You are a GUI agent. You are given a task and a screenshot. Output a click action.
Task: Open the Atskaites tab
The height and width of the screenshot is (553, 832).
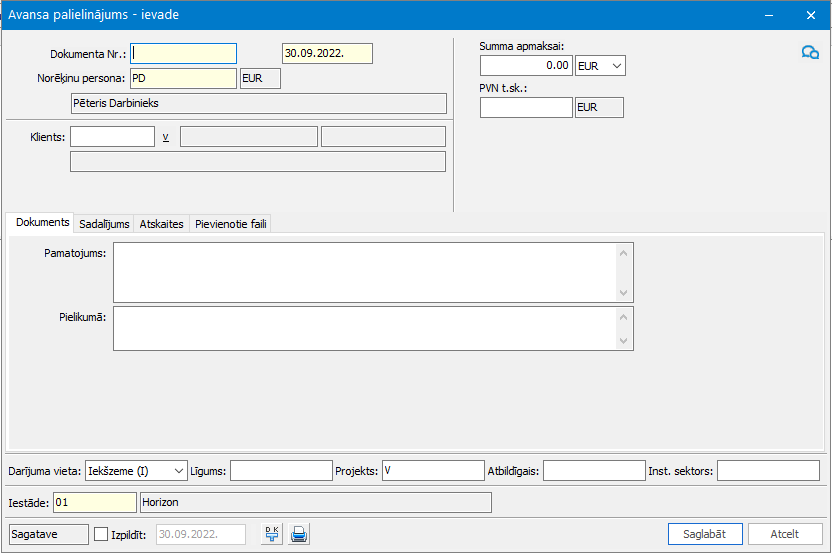161,224
